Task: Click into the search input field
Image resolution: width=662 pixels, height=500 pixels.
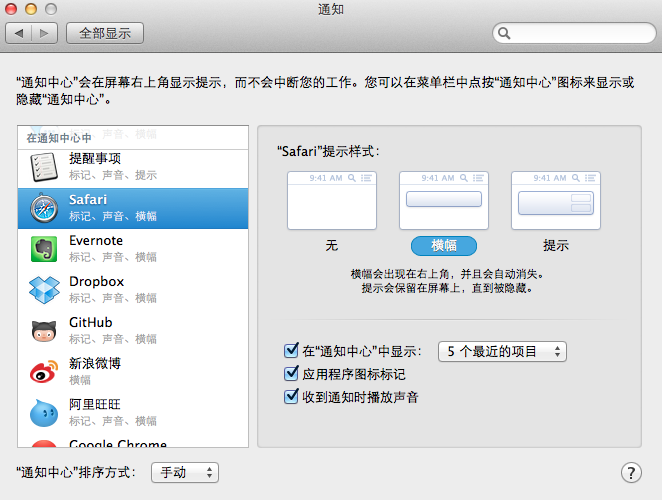Action: (574, 33)
